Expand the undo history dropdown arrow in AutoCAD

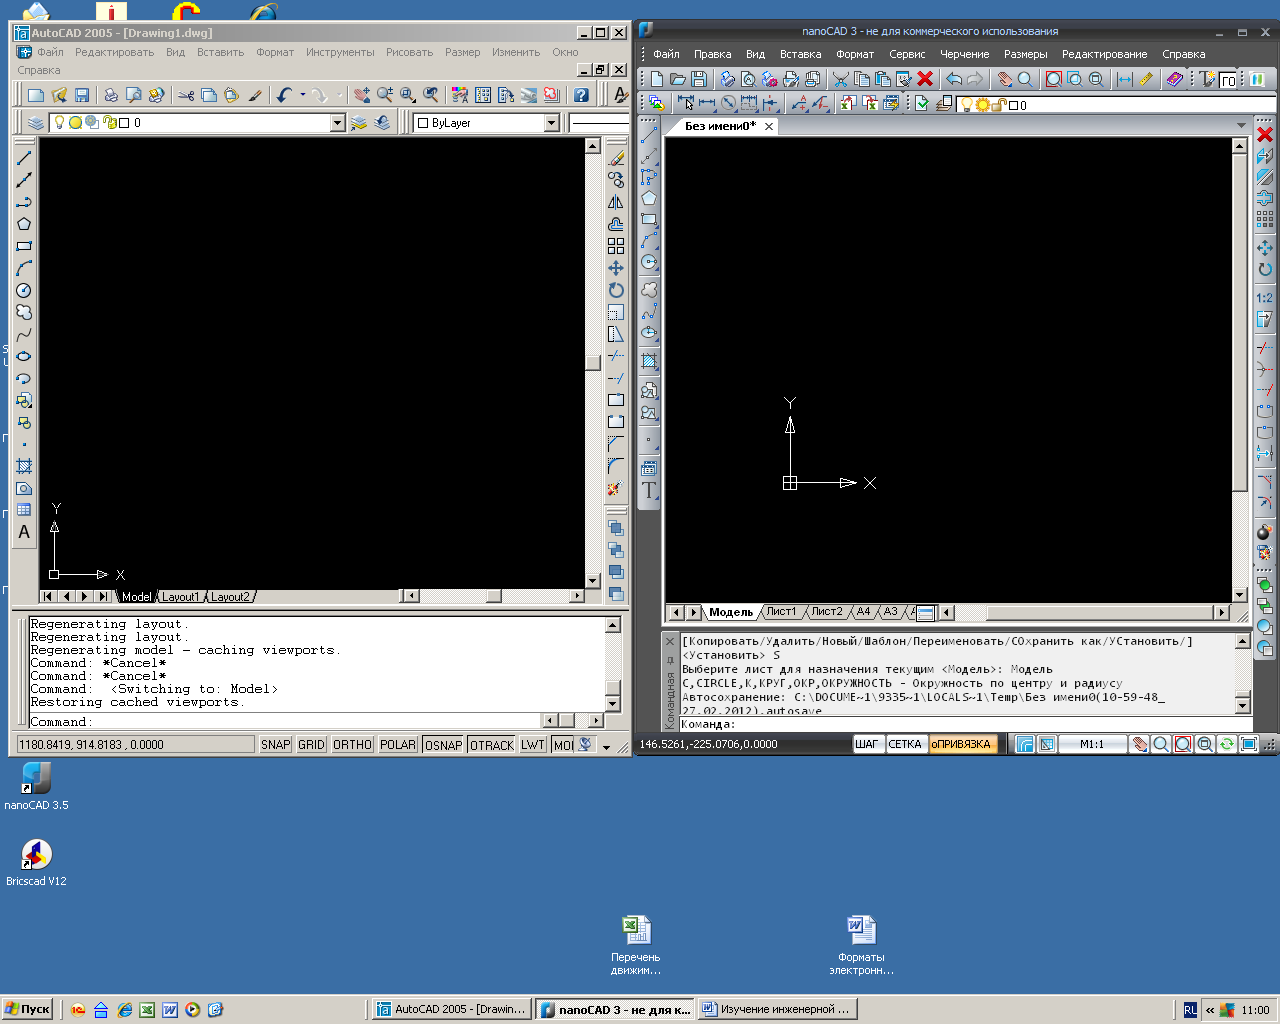point(302,95)
